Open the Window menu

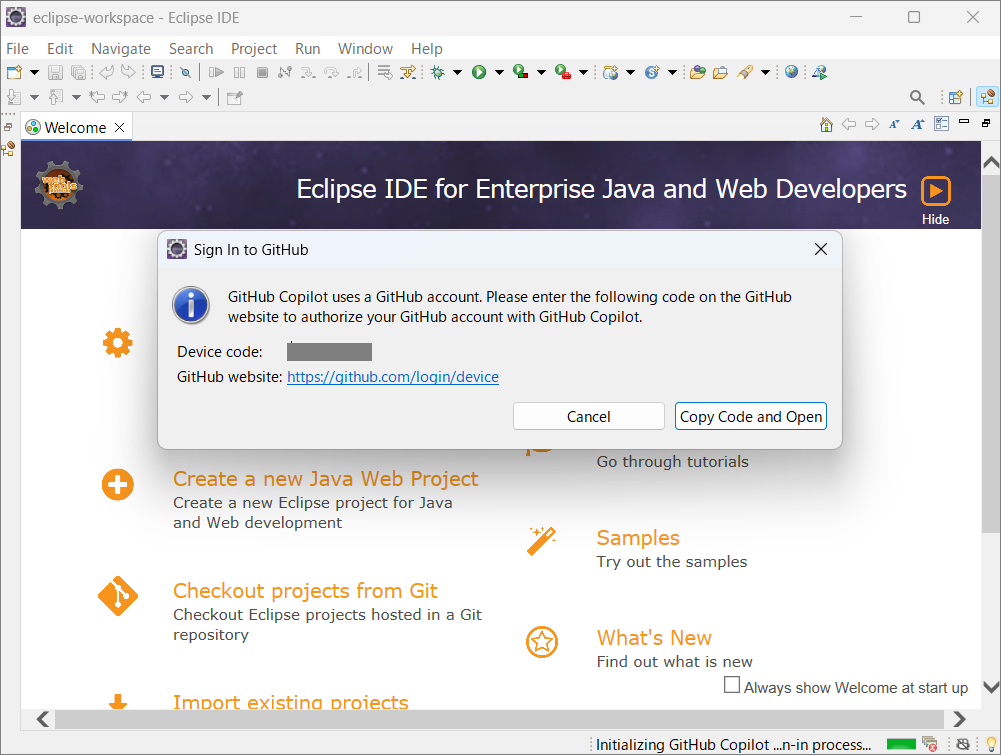[x=365, y=49]
